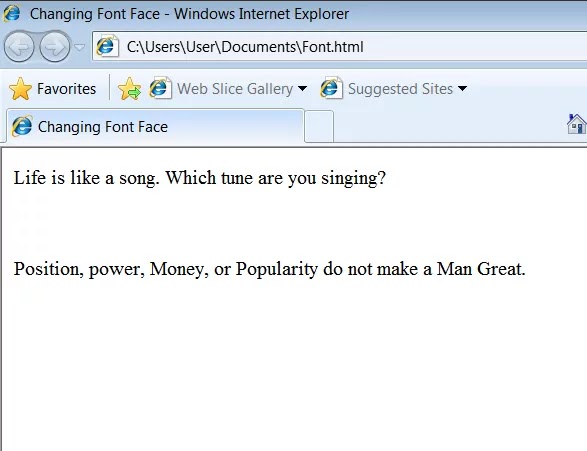Viewport: 587px width, 451px height.
Task: Click the Internet Explorer title bar icon
Action: click(x=12, y=14)
